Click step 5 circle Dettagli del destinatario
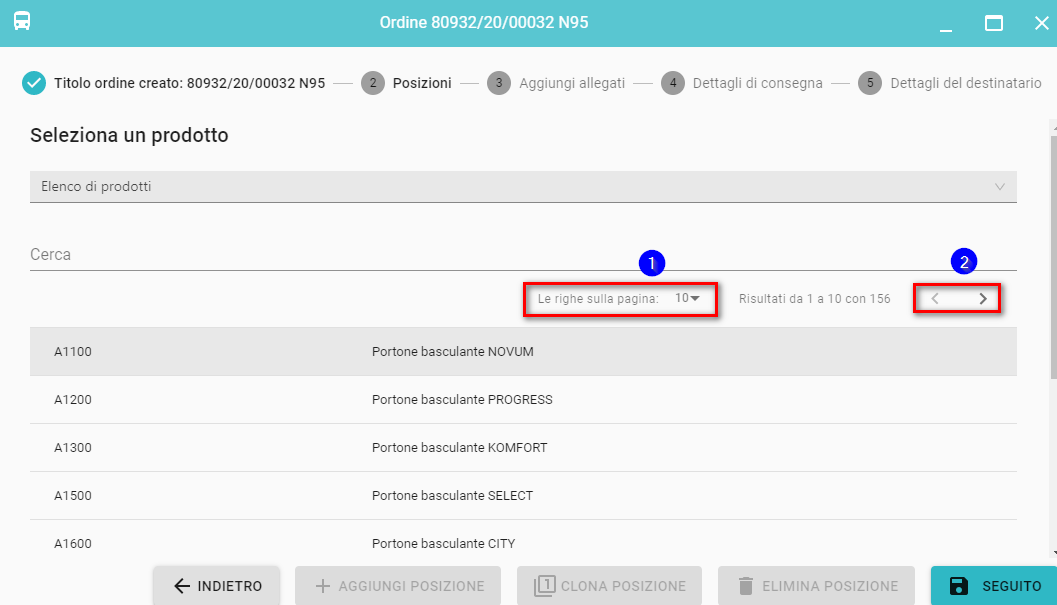1057x605 pixels. [870, 83]
